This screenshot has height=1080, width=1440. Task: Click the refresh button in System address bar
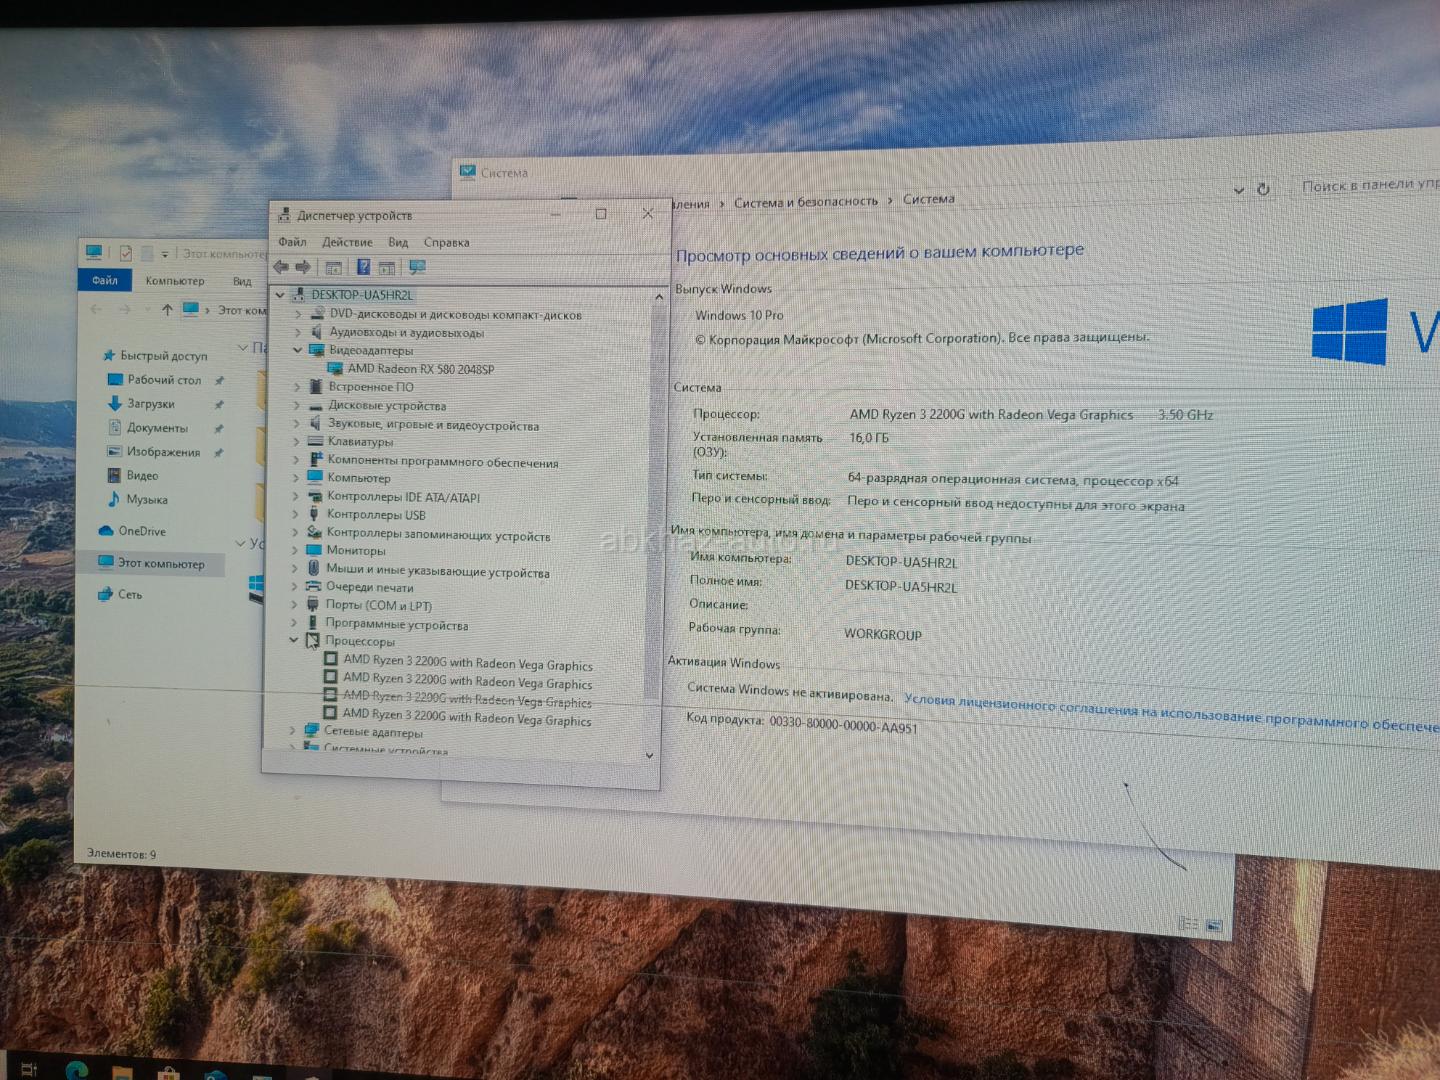tap(1263, 189)
